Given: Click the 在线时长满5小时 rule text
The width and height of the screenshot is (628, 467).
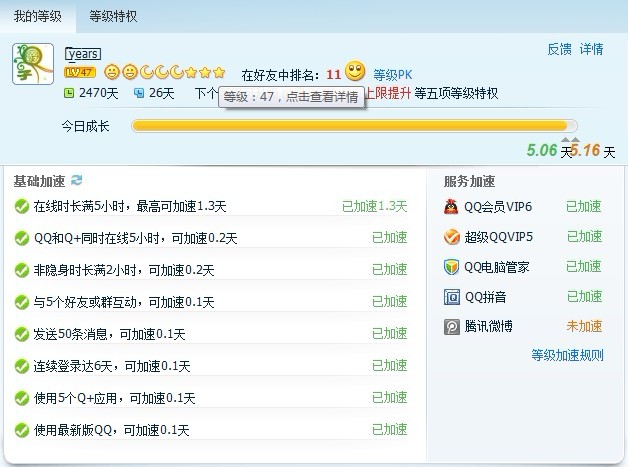Looking at the screenshot, I should click(130, 207).
